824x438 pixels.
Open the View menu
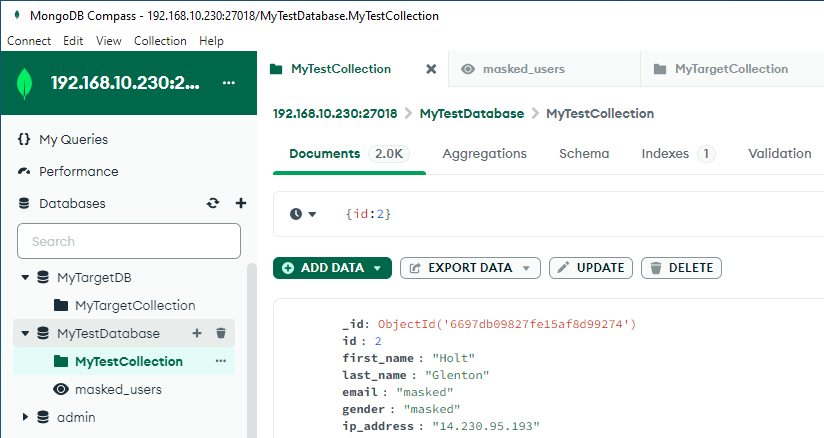[x=108, y=41]
